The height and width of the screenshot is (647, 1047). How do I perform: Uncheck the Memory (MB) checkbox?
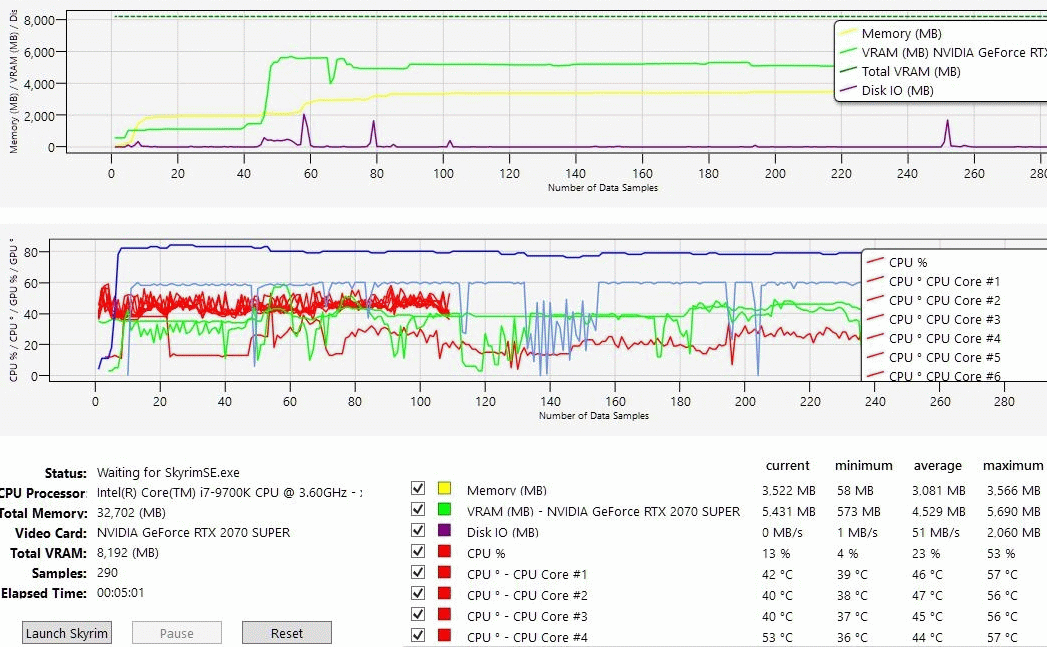[419, 490]
